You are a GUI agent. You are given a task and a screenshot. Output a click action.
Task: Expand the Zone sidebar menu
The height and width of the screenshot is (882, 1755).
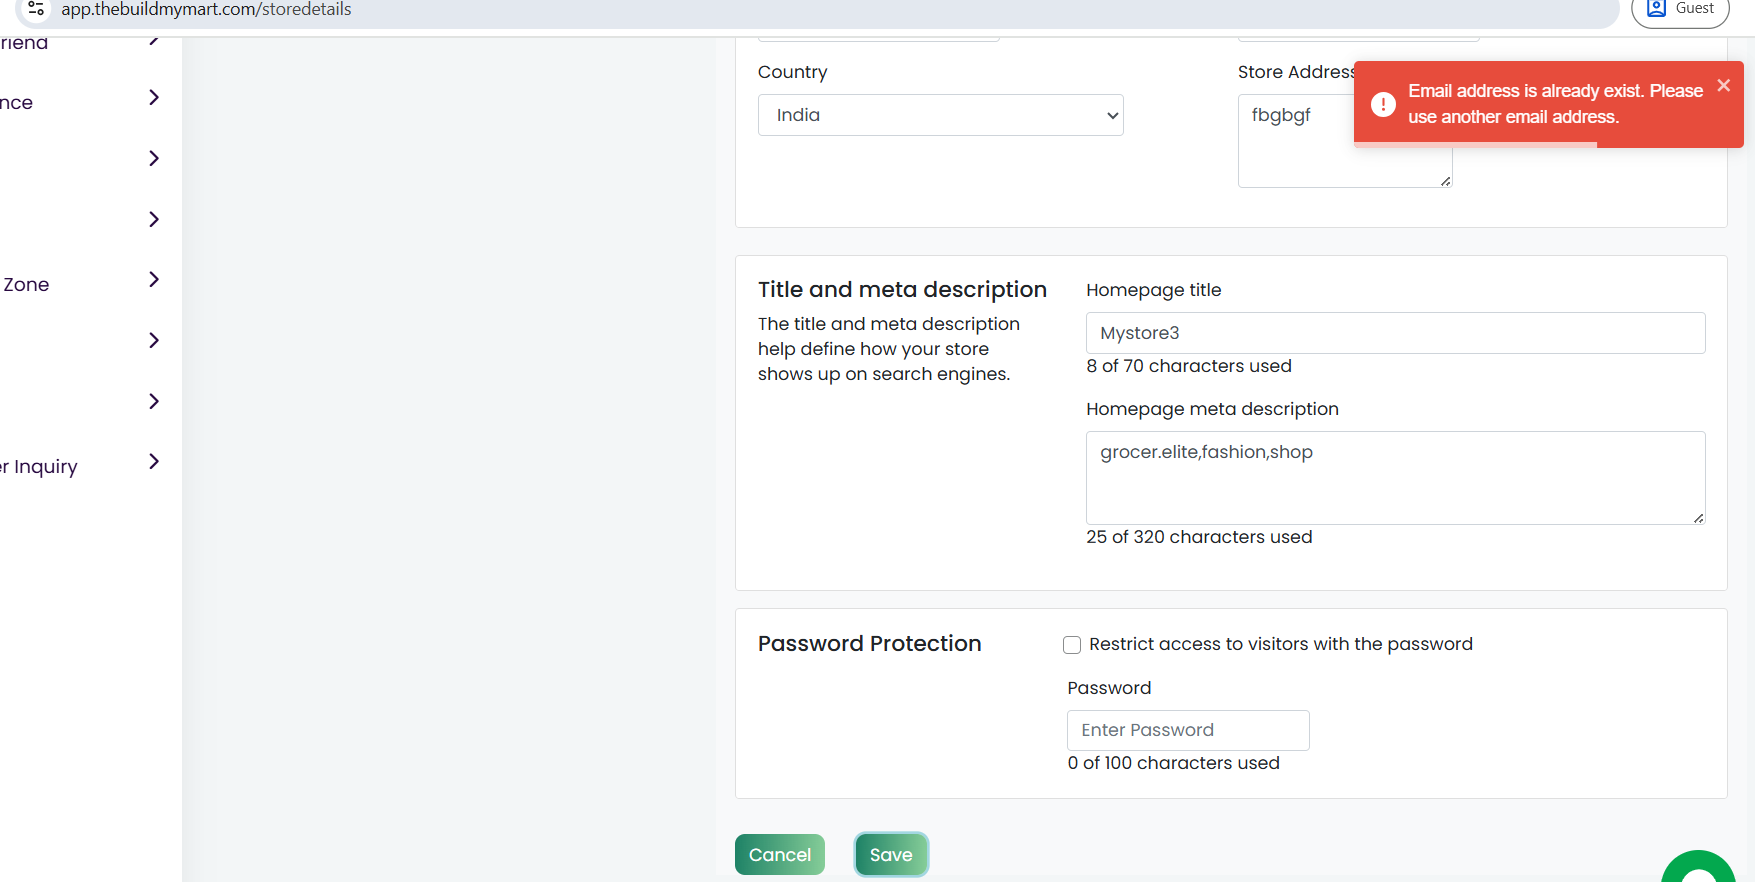click(x=153, y=280)
